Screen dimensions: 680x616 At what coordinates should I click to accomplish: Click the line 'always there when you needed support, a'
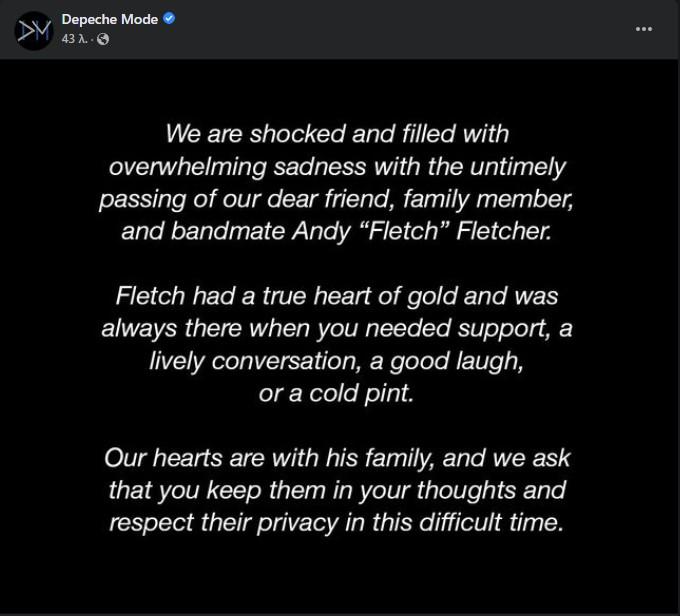click(337, 328)
